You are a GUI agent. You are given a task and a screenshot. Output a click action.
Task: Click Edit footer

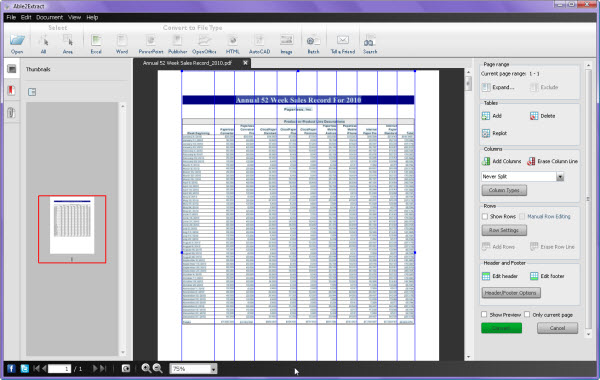(547, 276)
